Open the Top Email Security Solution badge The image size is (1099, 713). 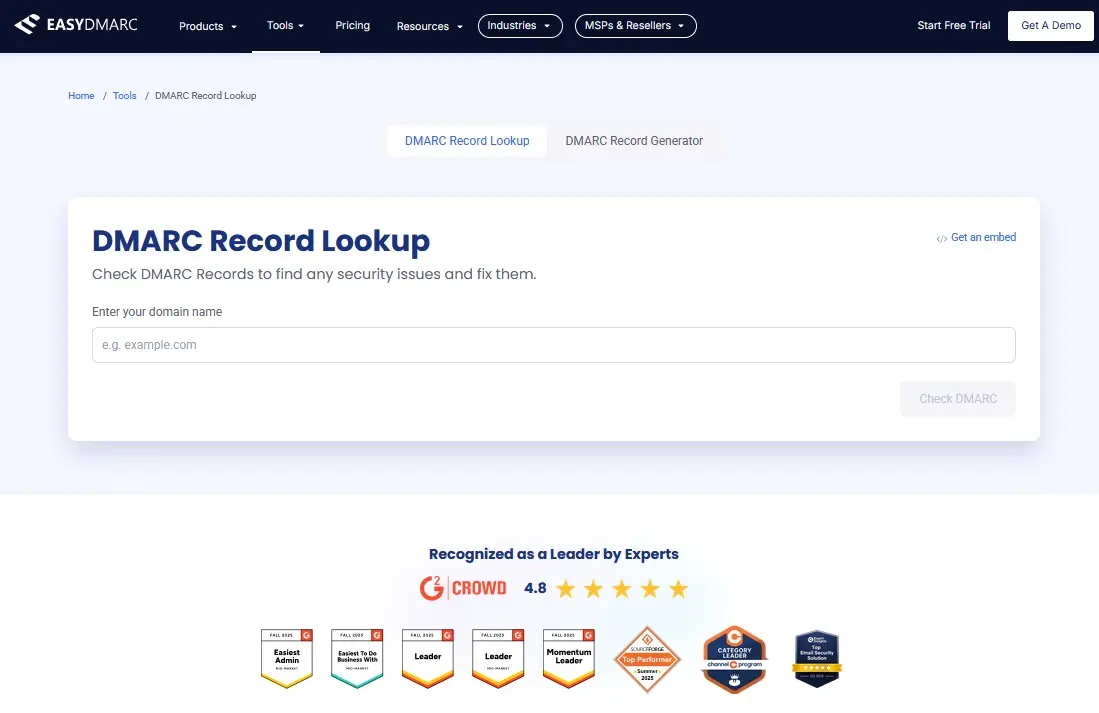[816, 658]
